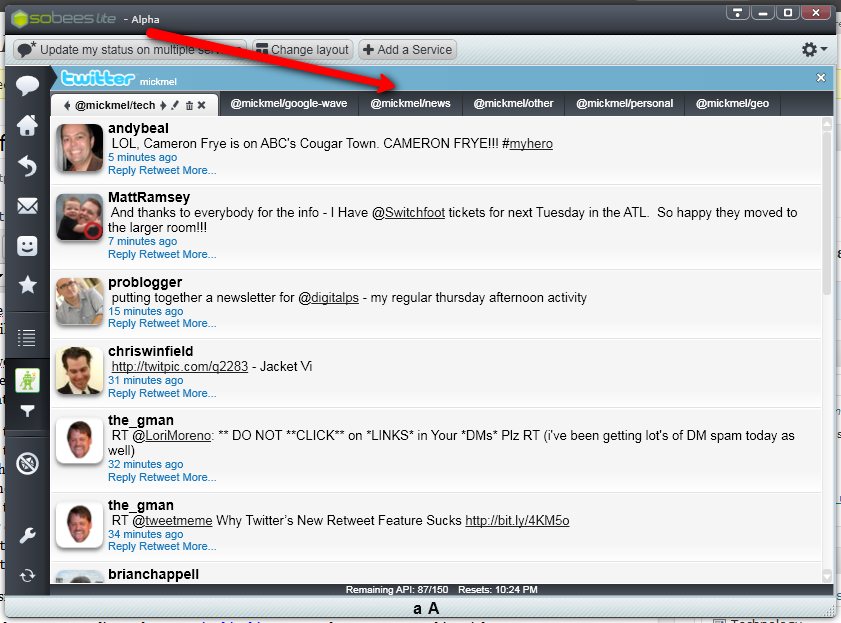Edit the @mickmel/tech tab with the pencil icon
Screen dimensions: 841x623
[x=175, y=105]
